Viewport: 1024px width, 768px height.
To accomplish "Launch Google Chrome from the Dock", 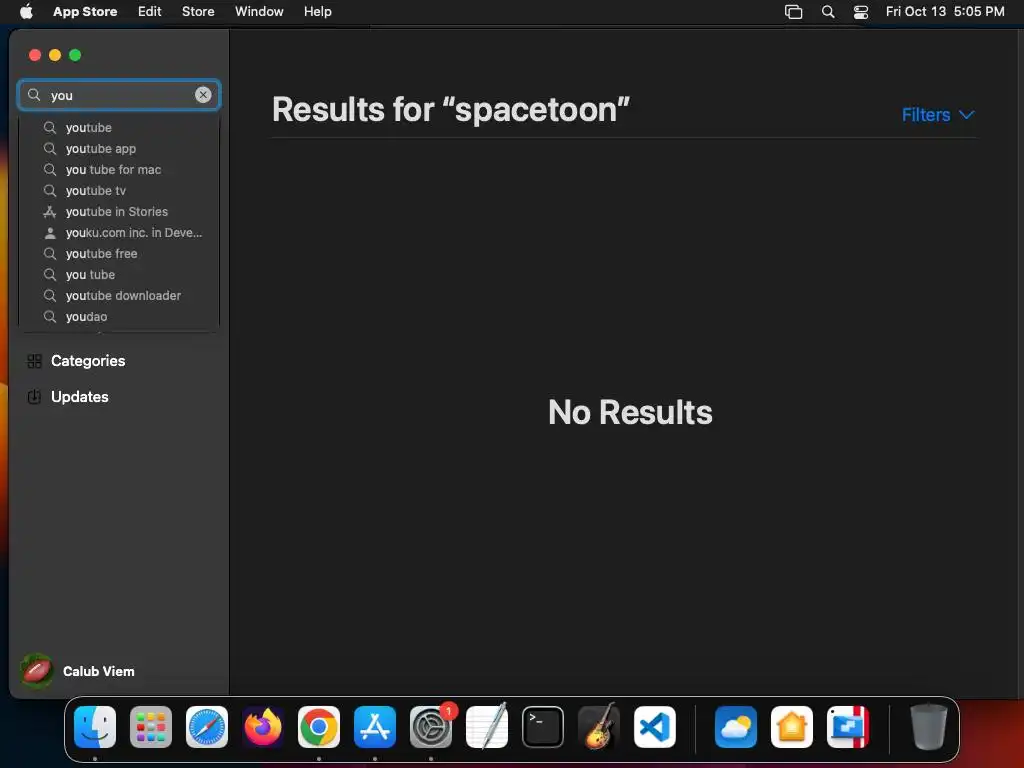I will (319, 727).
